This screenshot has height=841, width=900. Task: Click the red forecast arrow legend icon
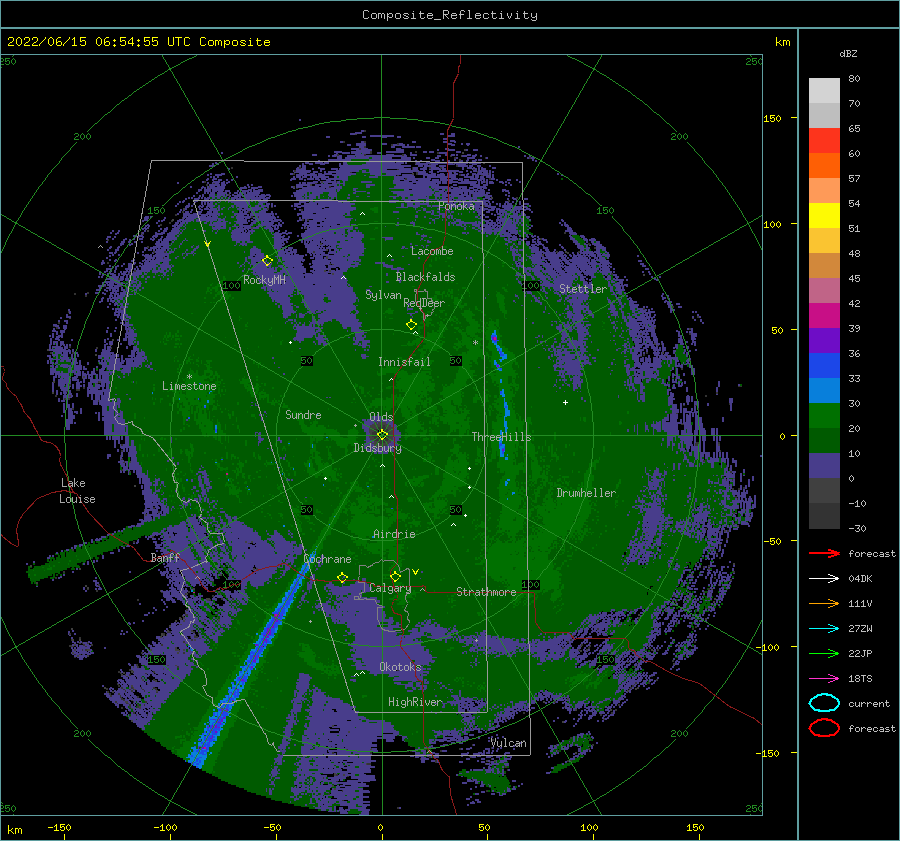[x=824, y=553]
